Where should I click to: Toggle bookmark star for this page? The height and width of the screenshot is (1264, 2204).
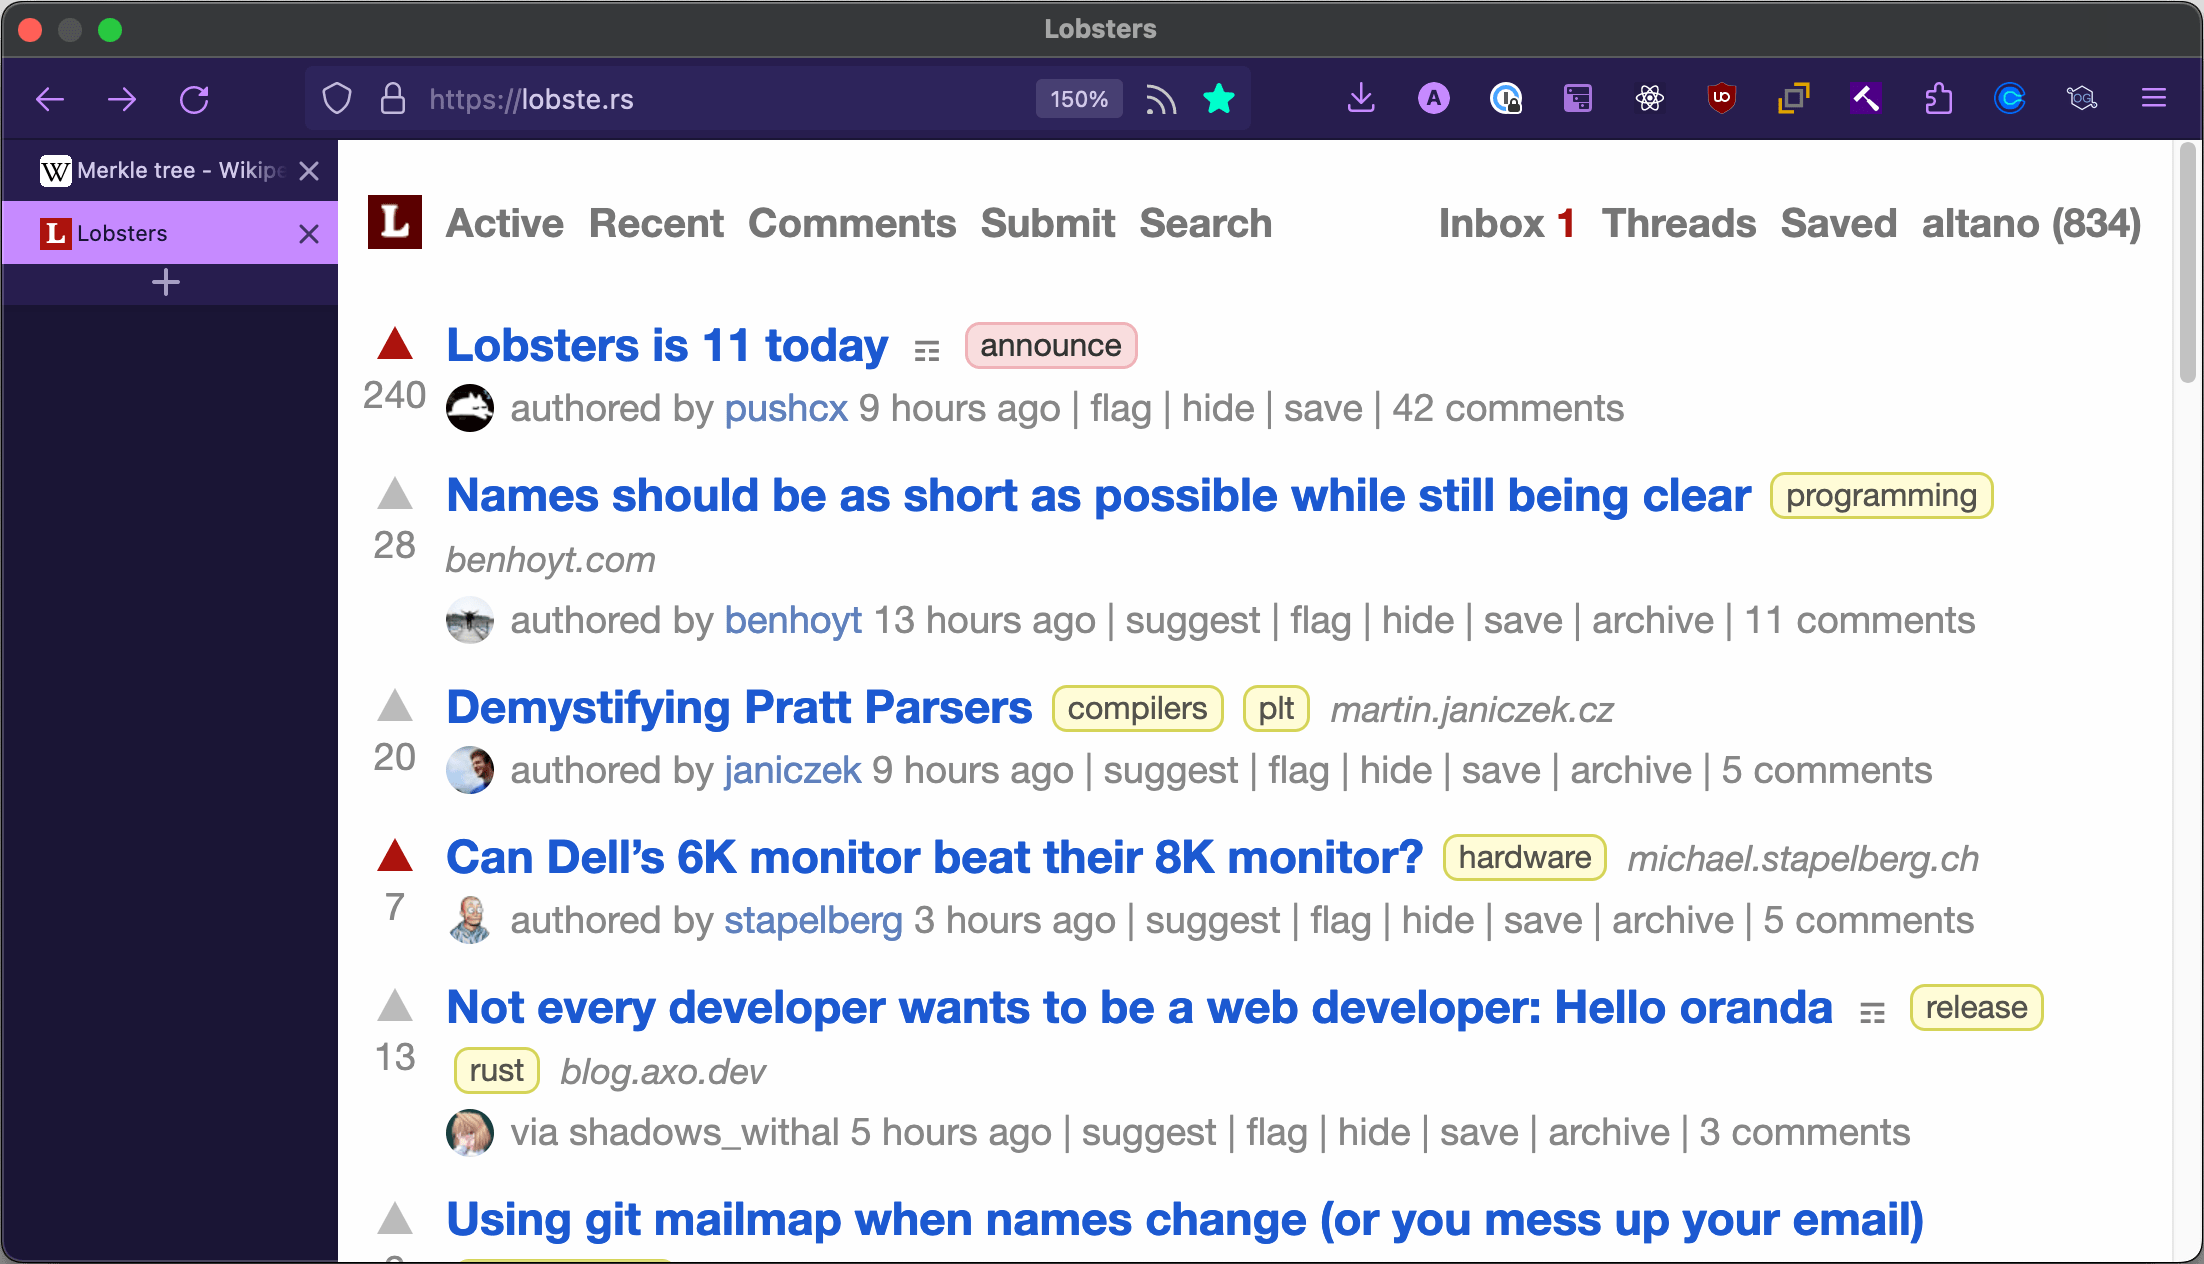[x=1219, y=99]
